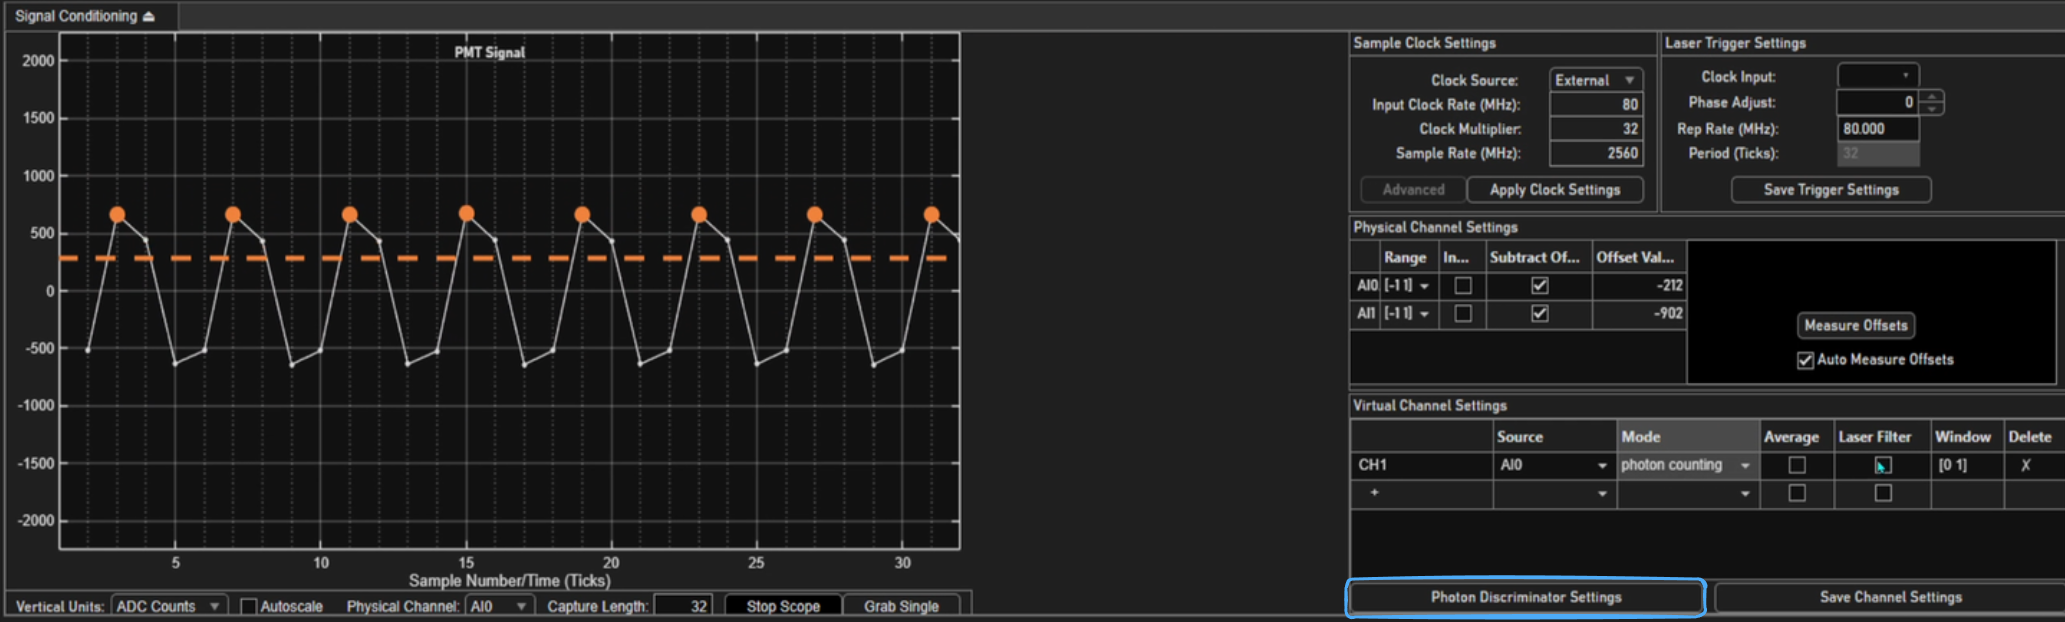
Task: Disable Subtract Offset for AI0
Action: click(x=1539, y=286)
